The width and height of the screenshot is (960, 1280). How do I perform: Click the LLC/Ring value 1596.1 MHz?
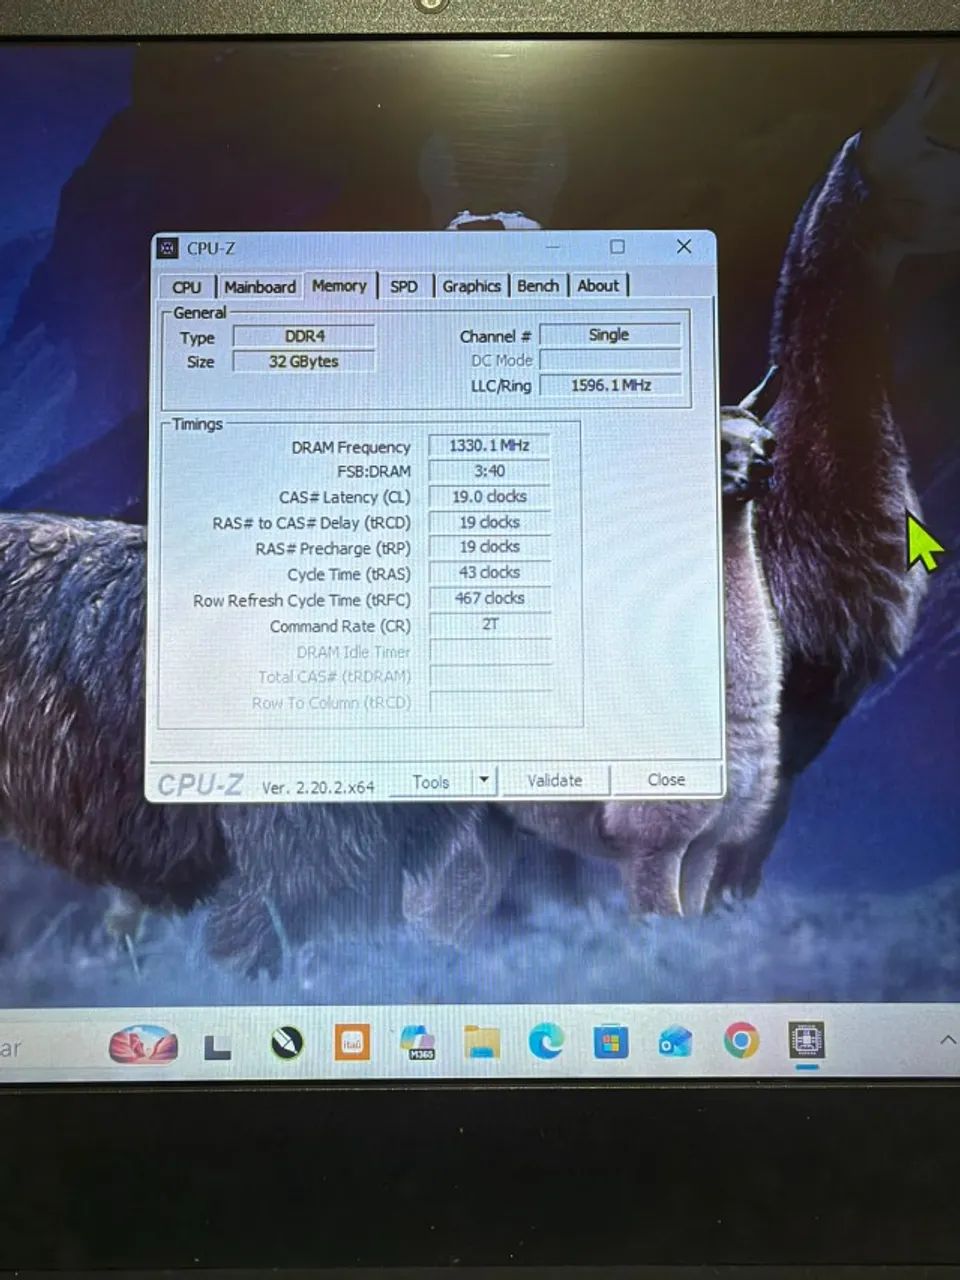pos(610,385)
